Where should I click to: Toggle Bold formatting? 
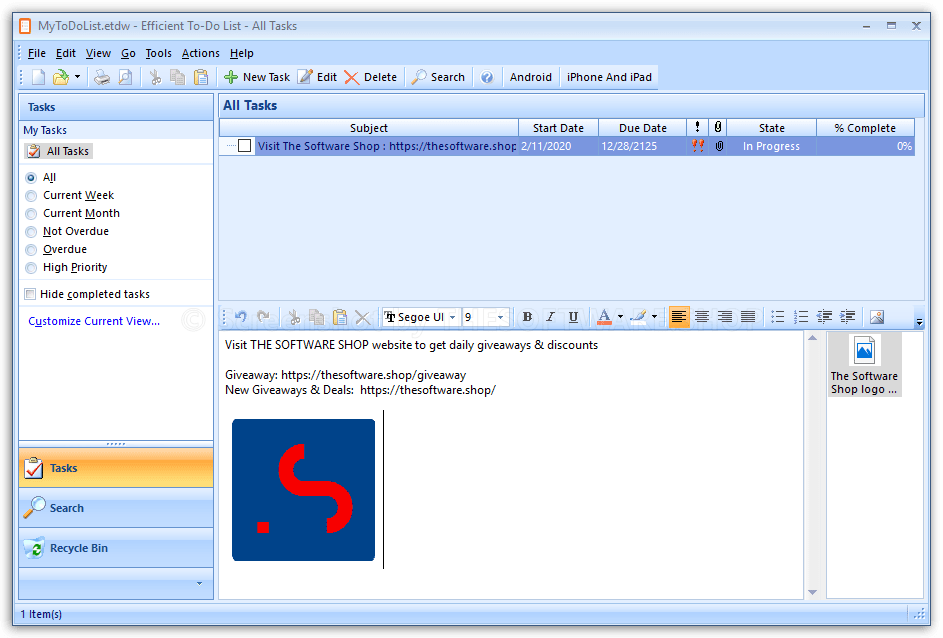(x=527, y=317)
